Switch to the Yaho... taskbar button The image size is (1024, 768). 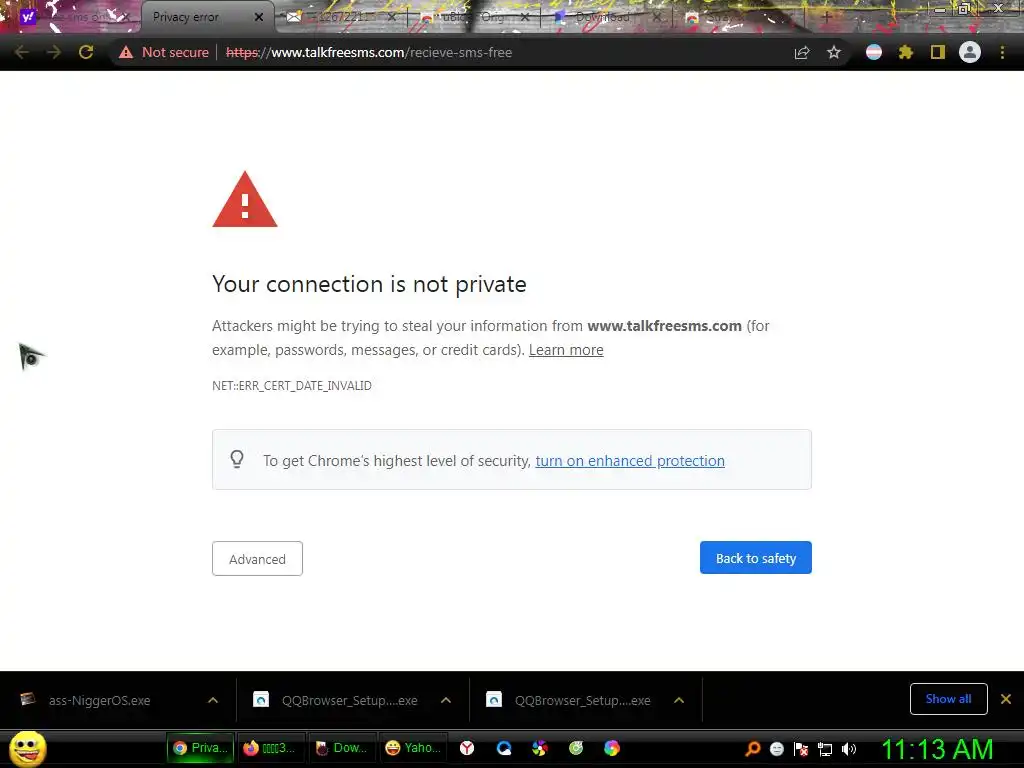pyautogui.click(x=412, y=748)
